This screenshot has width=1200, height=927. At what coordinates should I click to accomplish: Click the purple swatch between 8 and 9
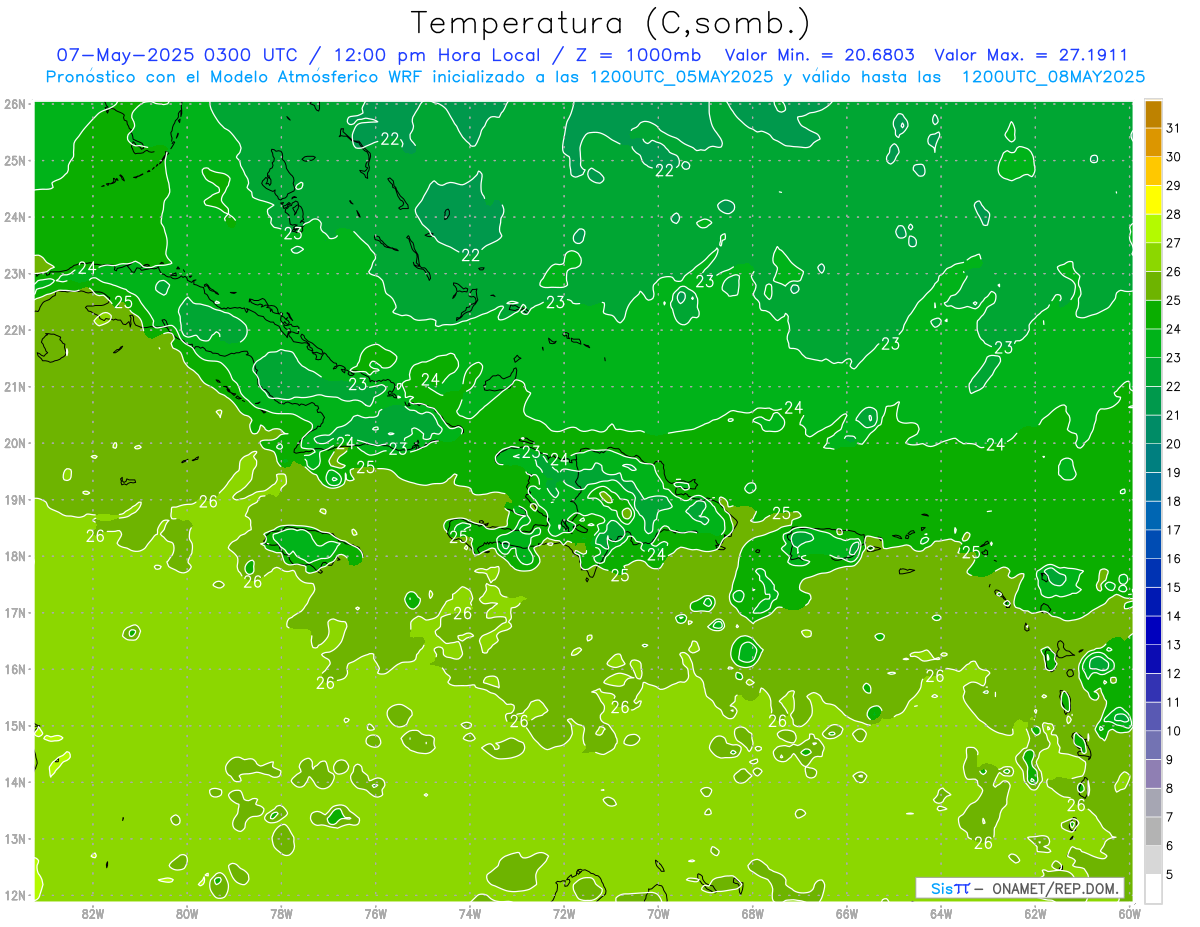pyautogui.click(x=1153, y=773)
